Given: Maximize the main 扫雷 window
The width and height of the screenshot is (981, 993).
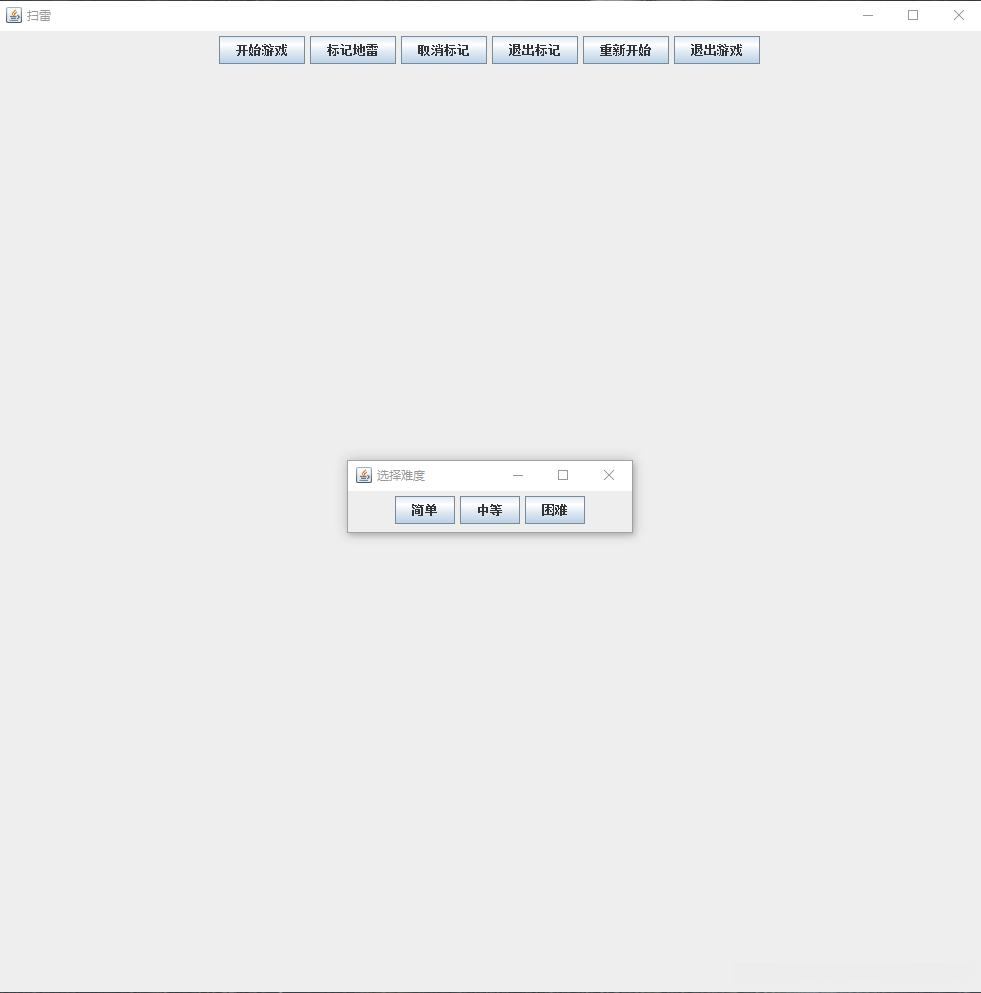Looking at the screenshot, I should click(912, 14).
